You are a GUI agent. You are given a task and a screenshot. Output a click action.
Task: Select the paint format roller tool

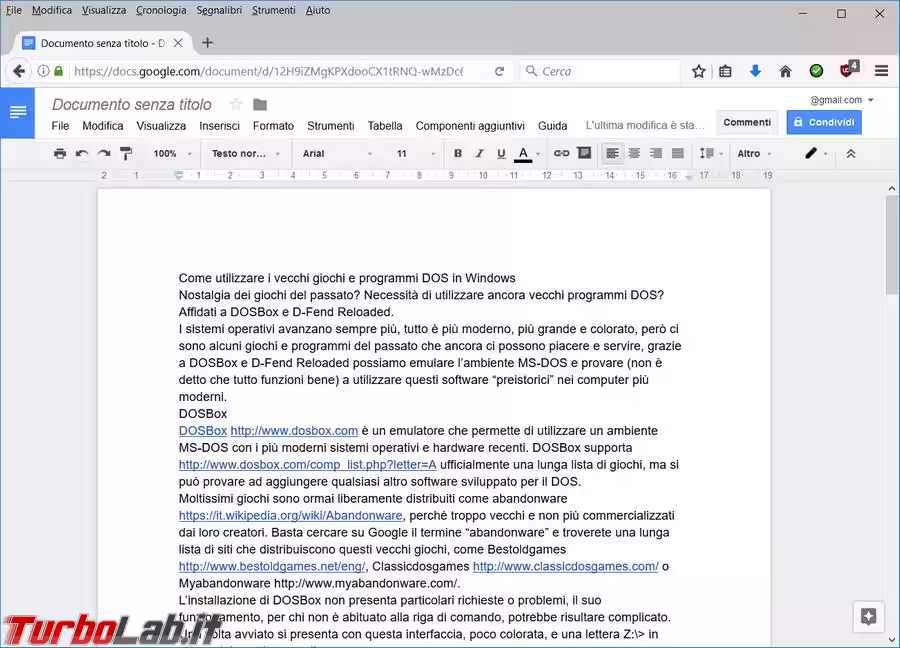[126, 154]
